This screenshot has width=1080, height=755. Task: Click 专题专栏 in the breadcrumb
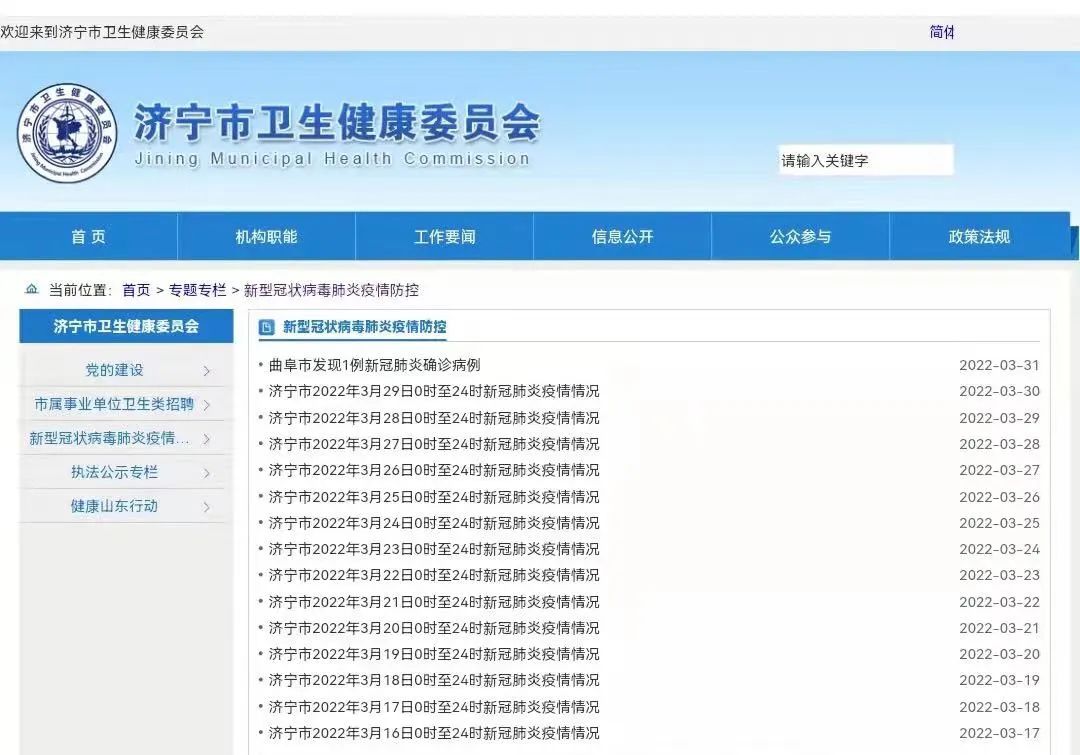coord(197,290)
